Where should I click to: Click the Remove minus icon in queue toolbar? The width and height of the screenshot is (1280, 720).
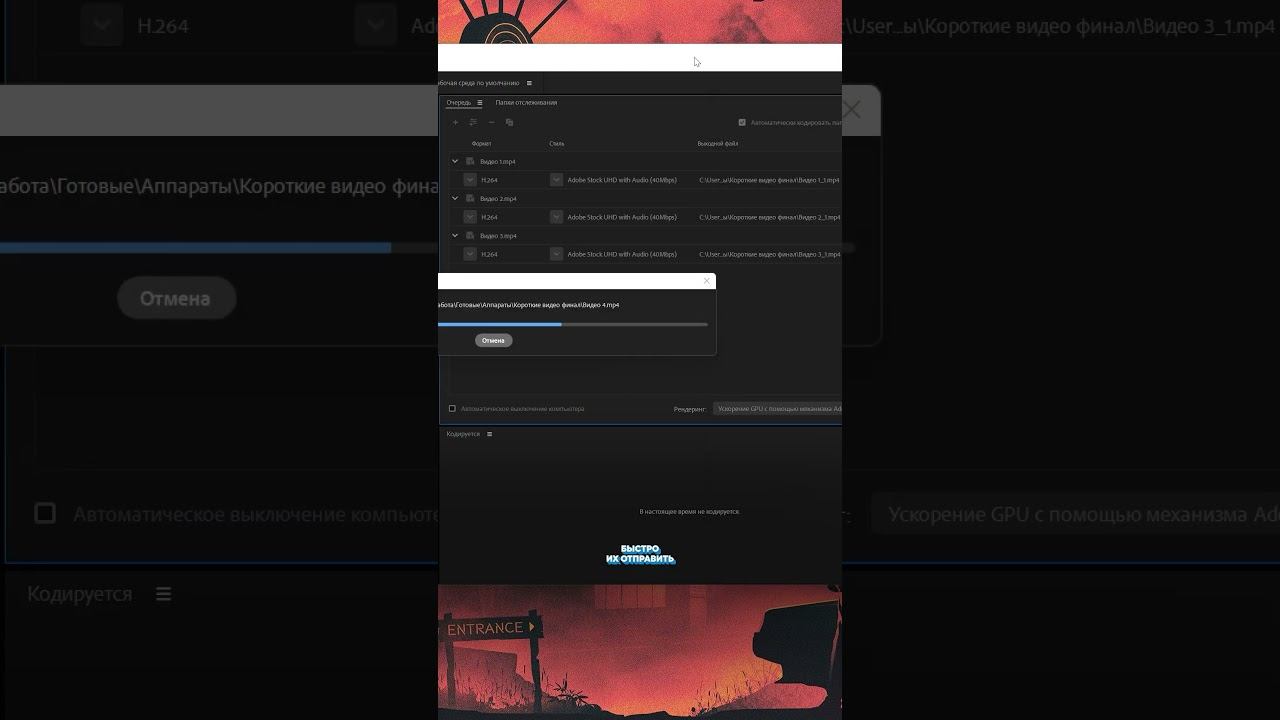(491, 122)
